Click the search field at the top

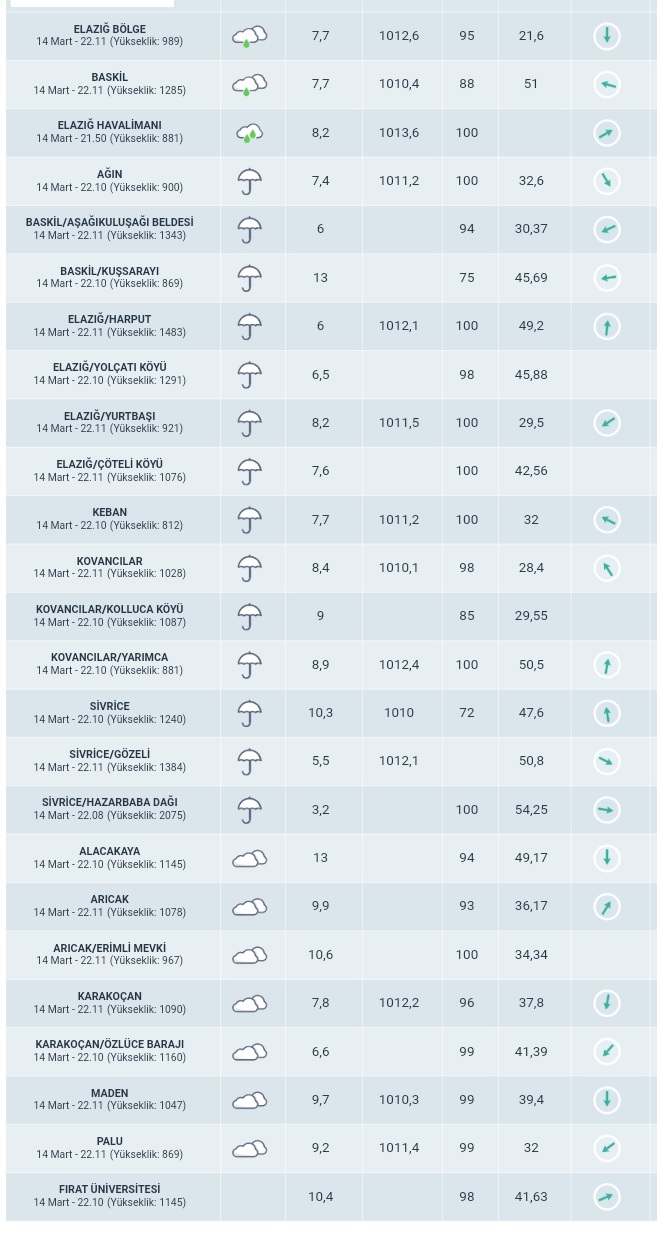tap(92, 3)
